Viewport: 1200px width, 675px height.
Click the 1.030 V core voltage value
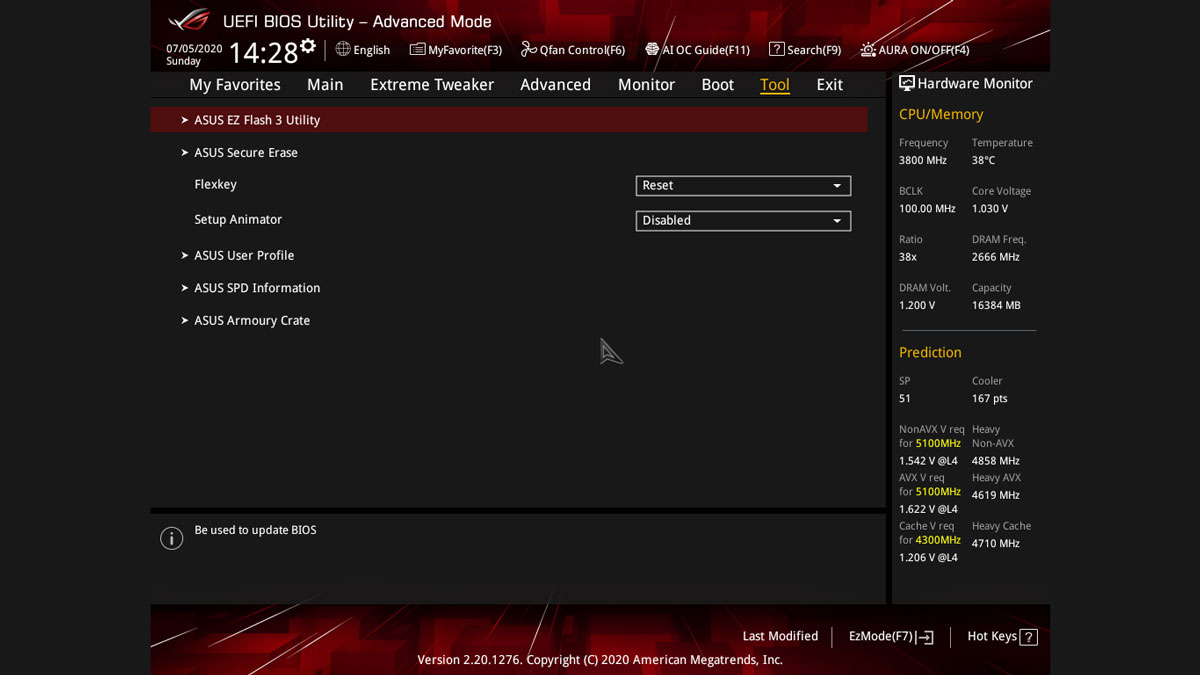click(990, 209)
